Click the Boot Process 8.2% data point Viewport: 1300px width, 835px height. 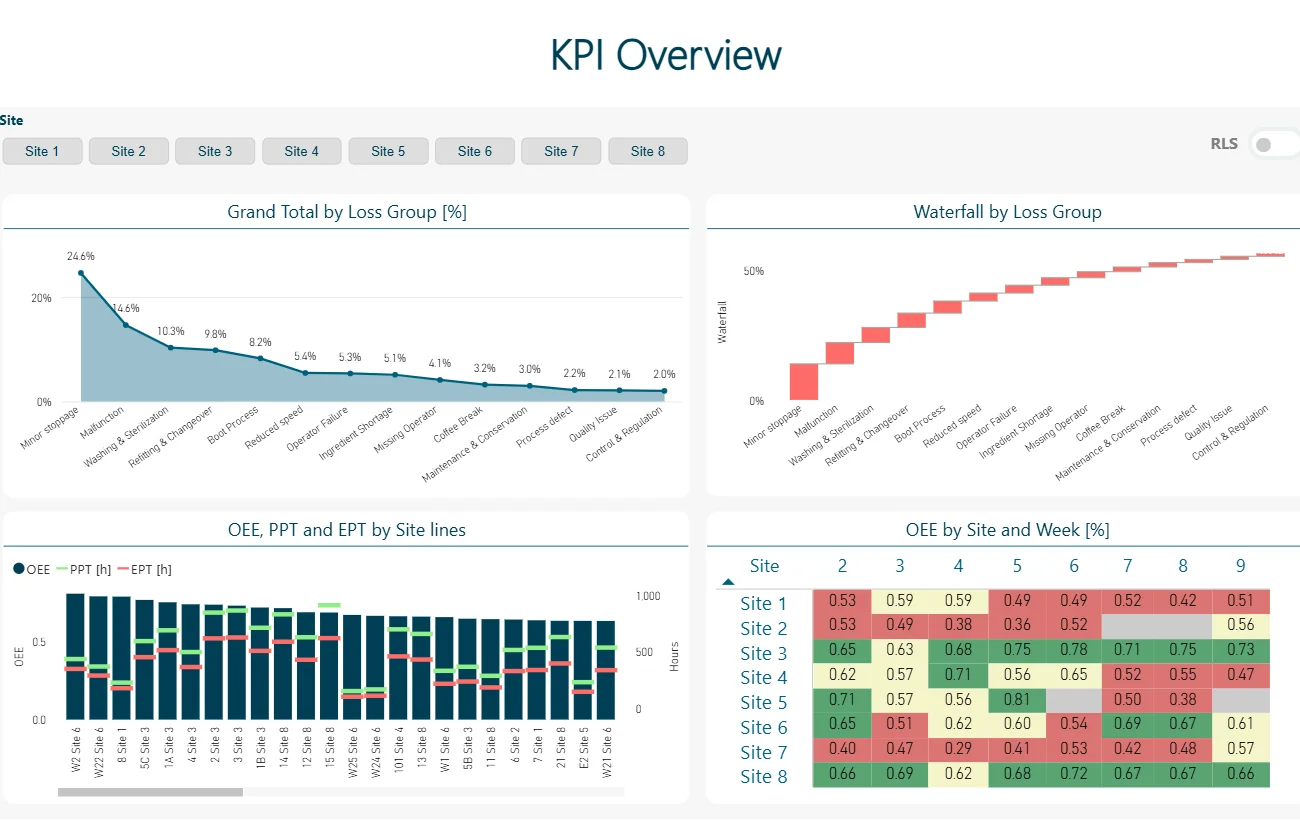(261, 358)
